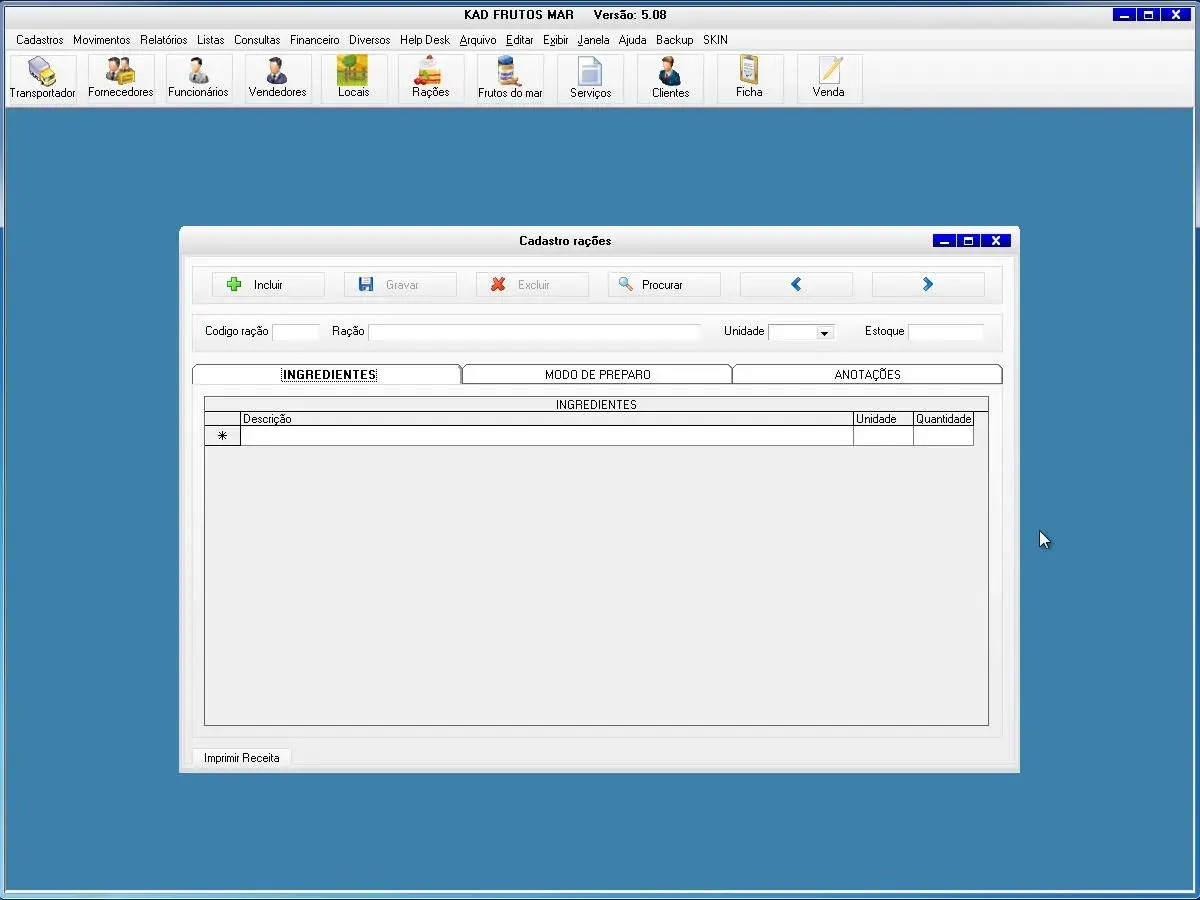Image resolution: width=1200 pixels, height=900 pixels.
Task: Click the Descrição column header
Action: click(547, 419)
